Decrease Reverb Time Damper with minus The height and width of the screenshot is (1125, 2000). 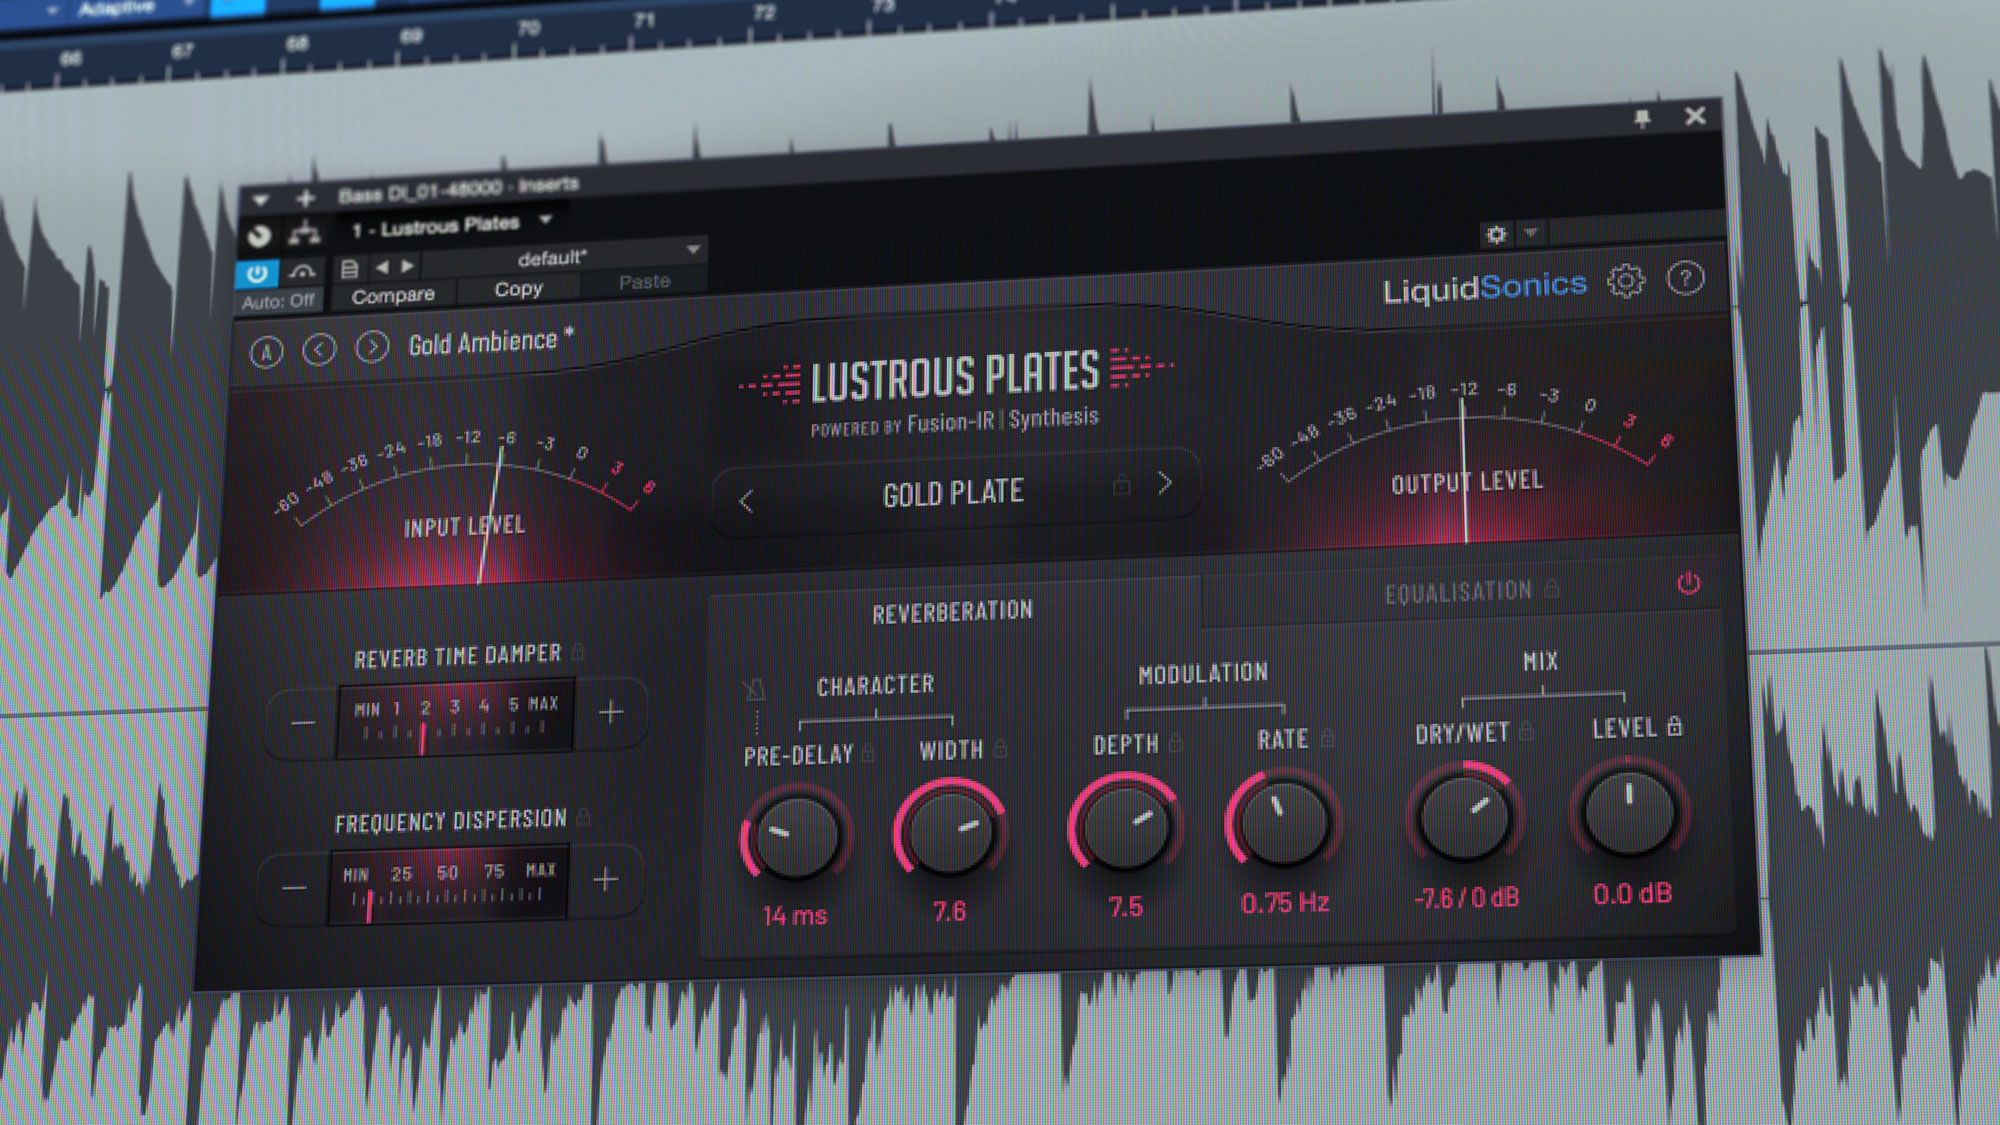pyautogui.click(x=303, y=723)
